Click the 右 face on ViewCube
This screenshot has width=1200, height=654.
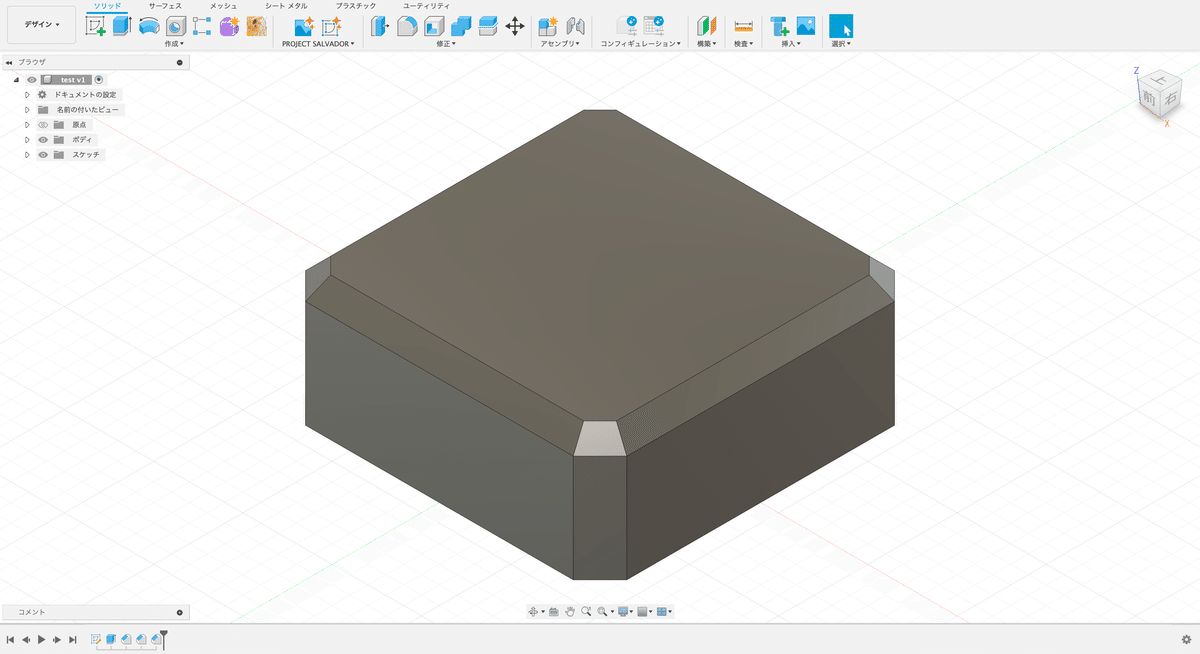pyautogui.click(x=1169, y=96)
